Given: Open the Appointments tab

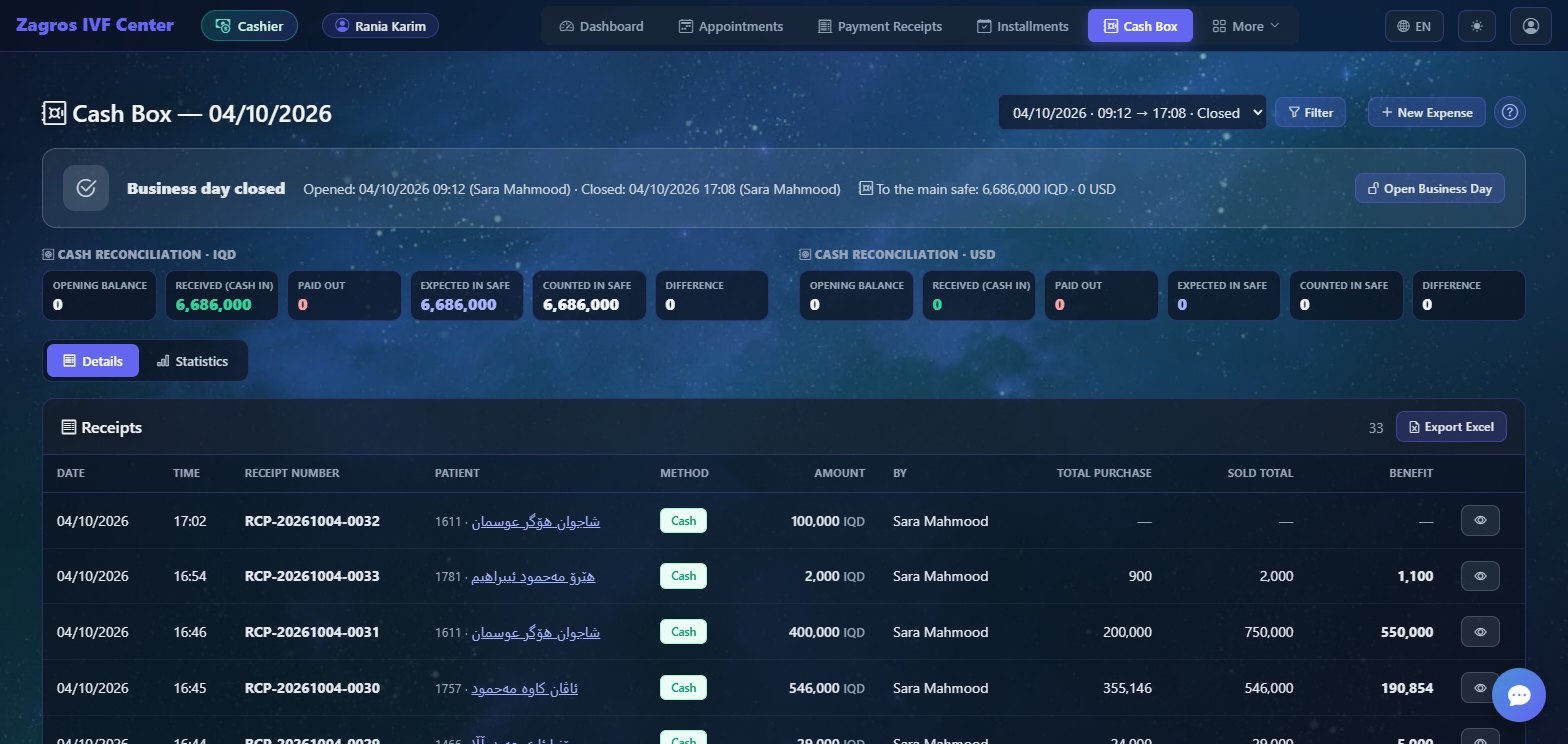Looking at the screenshot, I should pos(730,26).
